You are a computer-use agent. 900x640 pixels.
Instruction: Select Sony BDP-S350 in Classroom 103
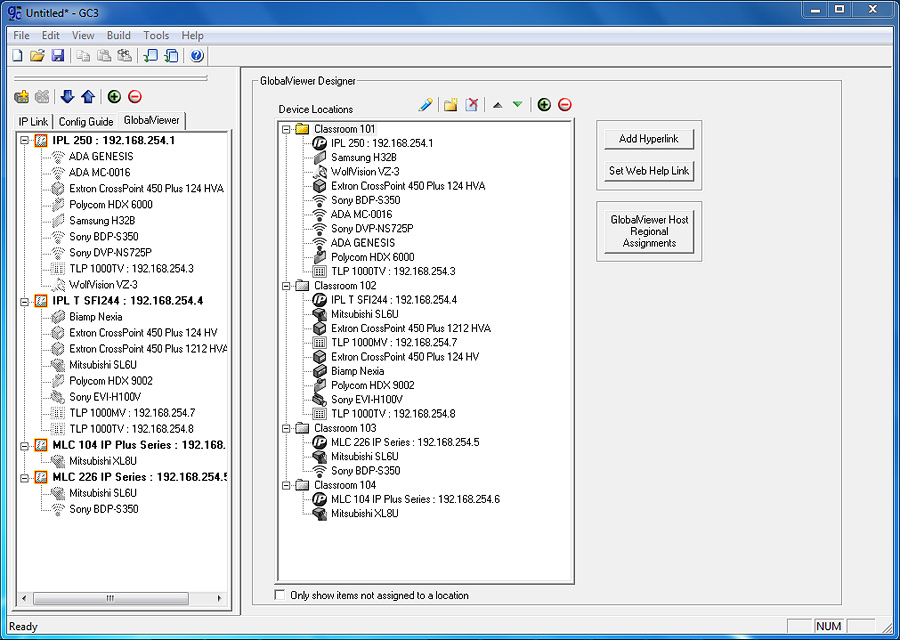point(366,471)
